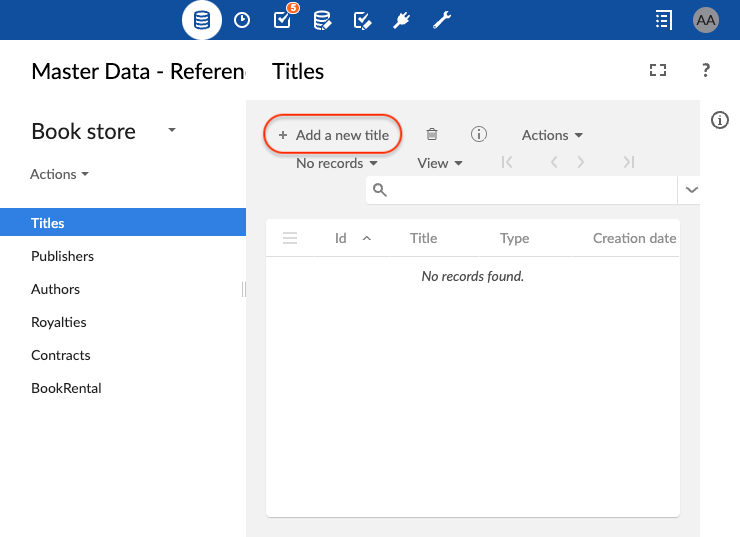Expand the View dropdown
The width and height of the screenshot is (740, 537).
tap(440, 163)
